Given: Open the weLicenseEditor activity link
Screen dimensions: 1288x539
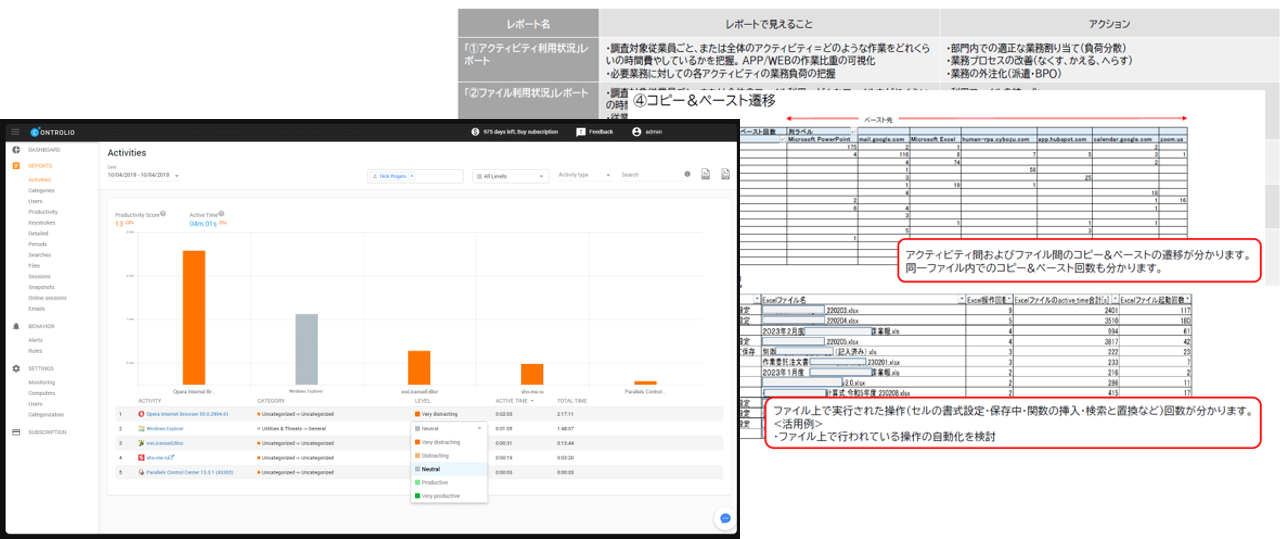Looking at the screenshot, I should (x=163, y=442).
